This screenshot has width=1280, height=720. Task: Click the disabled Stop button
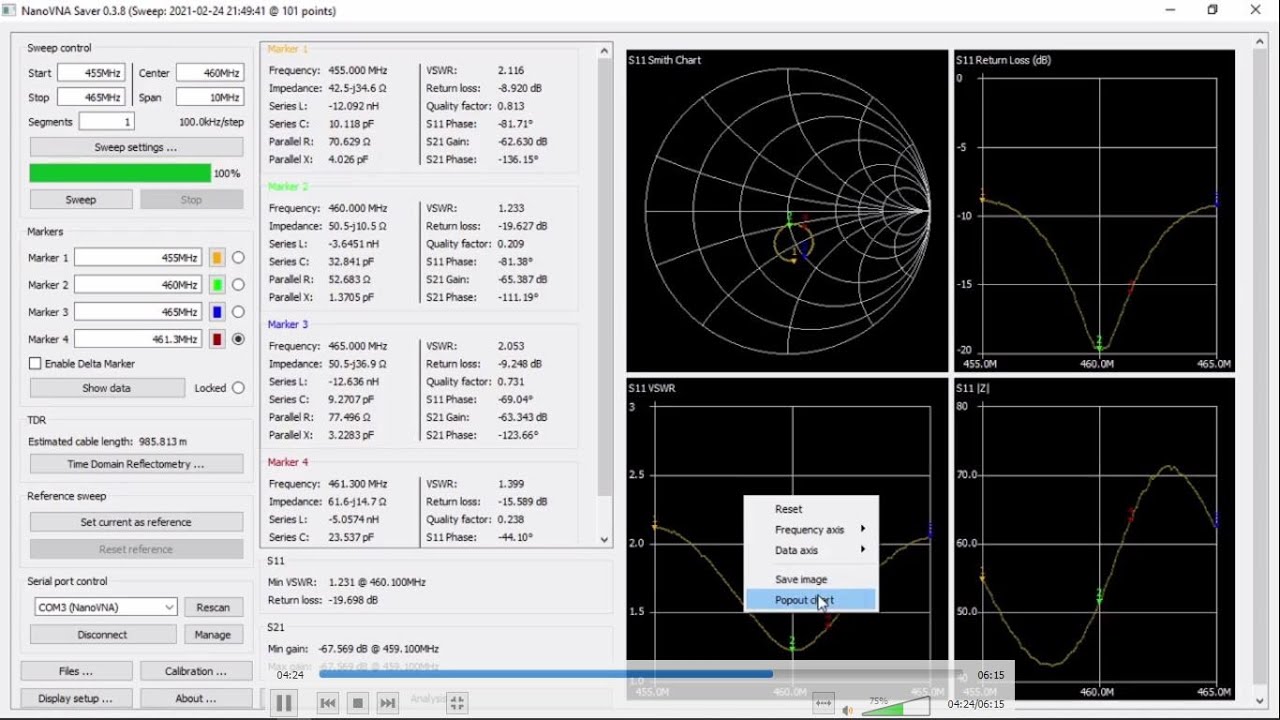tap(191, 199)
